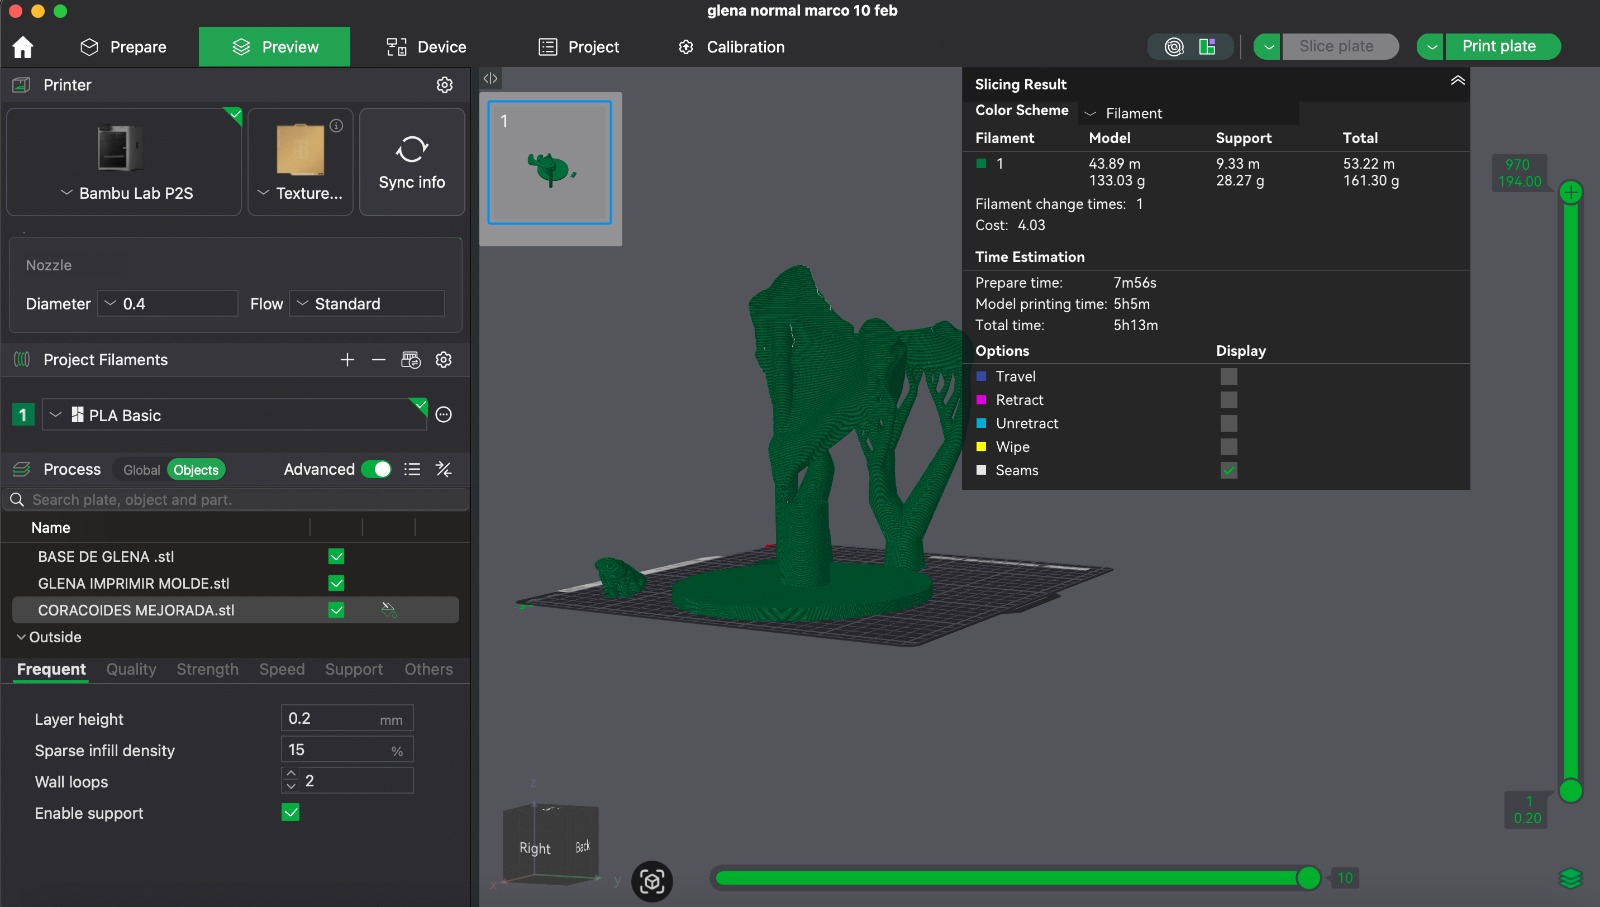This screenshot has height=907, width=1600.
Task: Open filament options ellipsis for PLA Basic
Action: pos(444,415)
